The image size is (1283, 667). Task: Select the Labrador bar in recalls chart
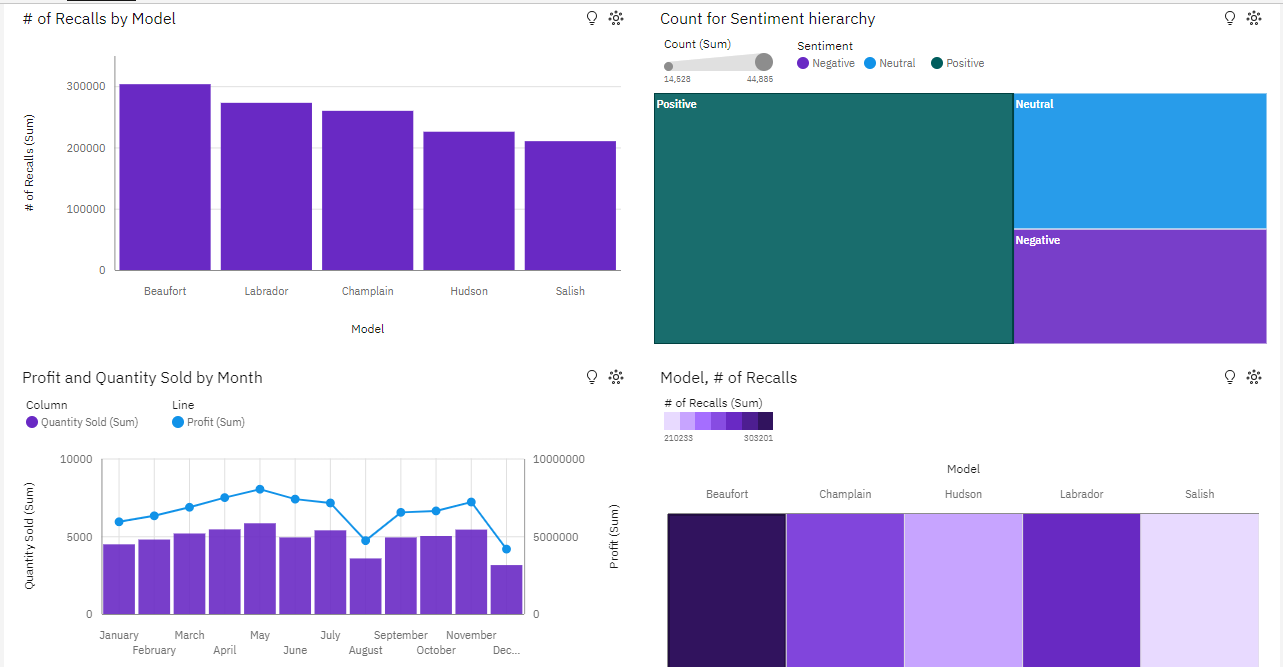click(266, 186)
